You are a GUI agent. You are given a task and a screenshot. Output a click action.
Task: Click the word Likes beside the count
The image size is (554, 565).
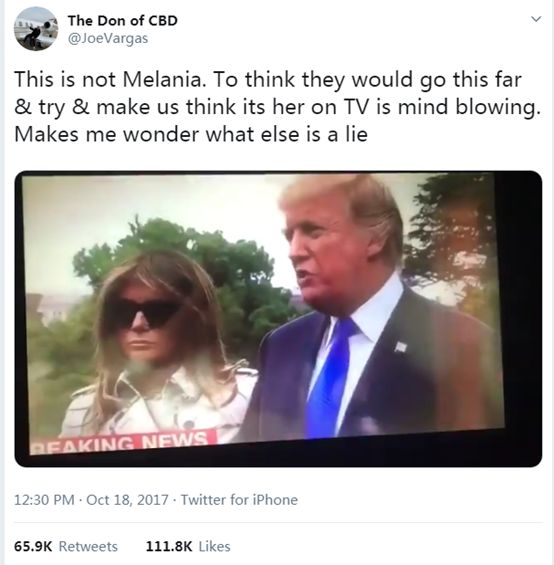214,546
